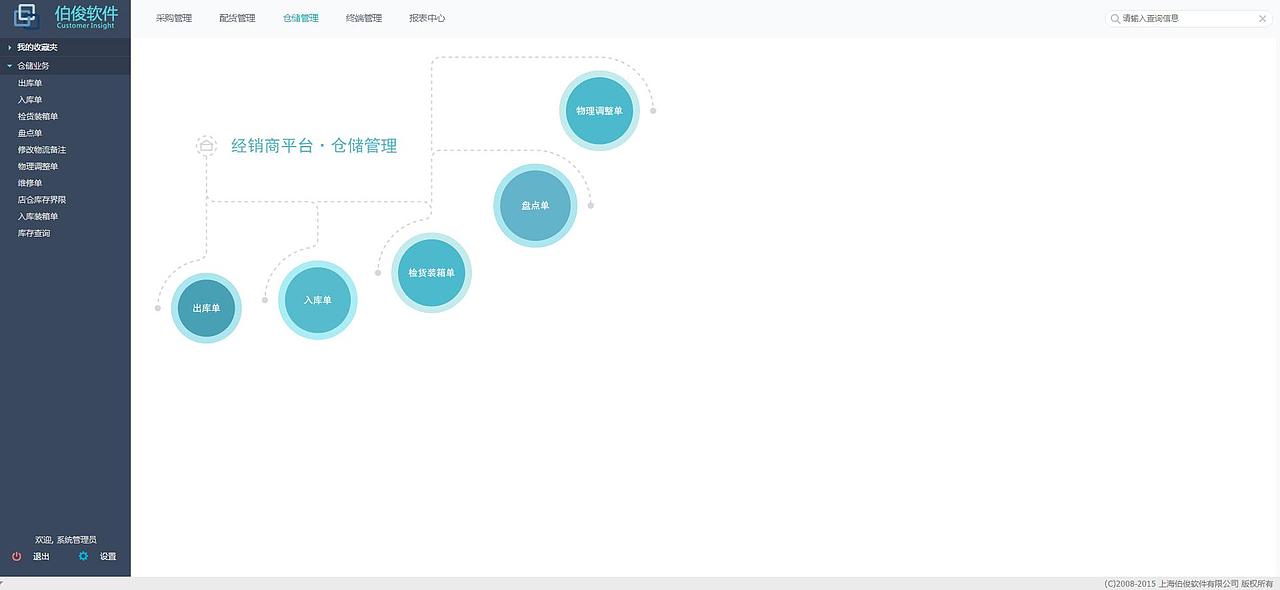The height and width of the screenshot is (590, 1280).
Task: Select 物理调整单 in the sidebar
Action: click(x=38, y=166)
